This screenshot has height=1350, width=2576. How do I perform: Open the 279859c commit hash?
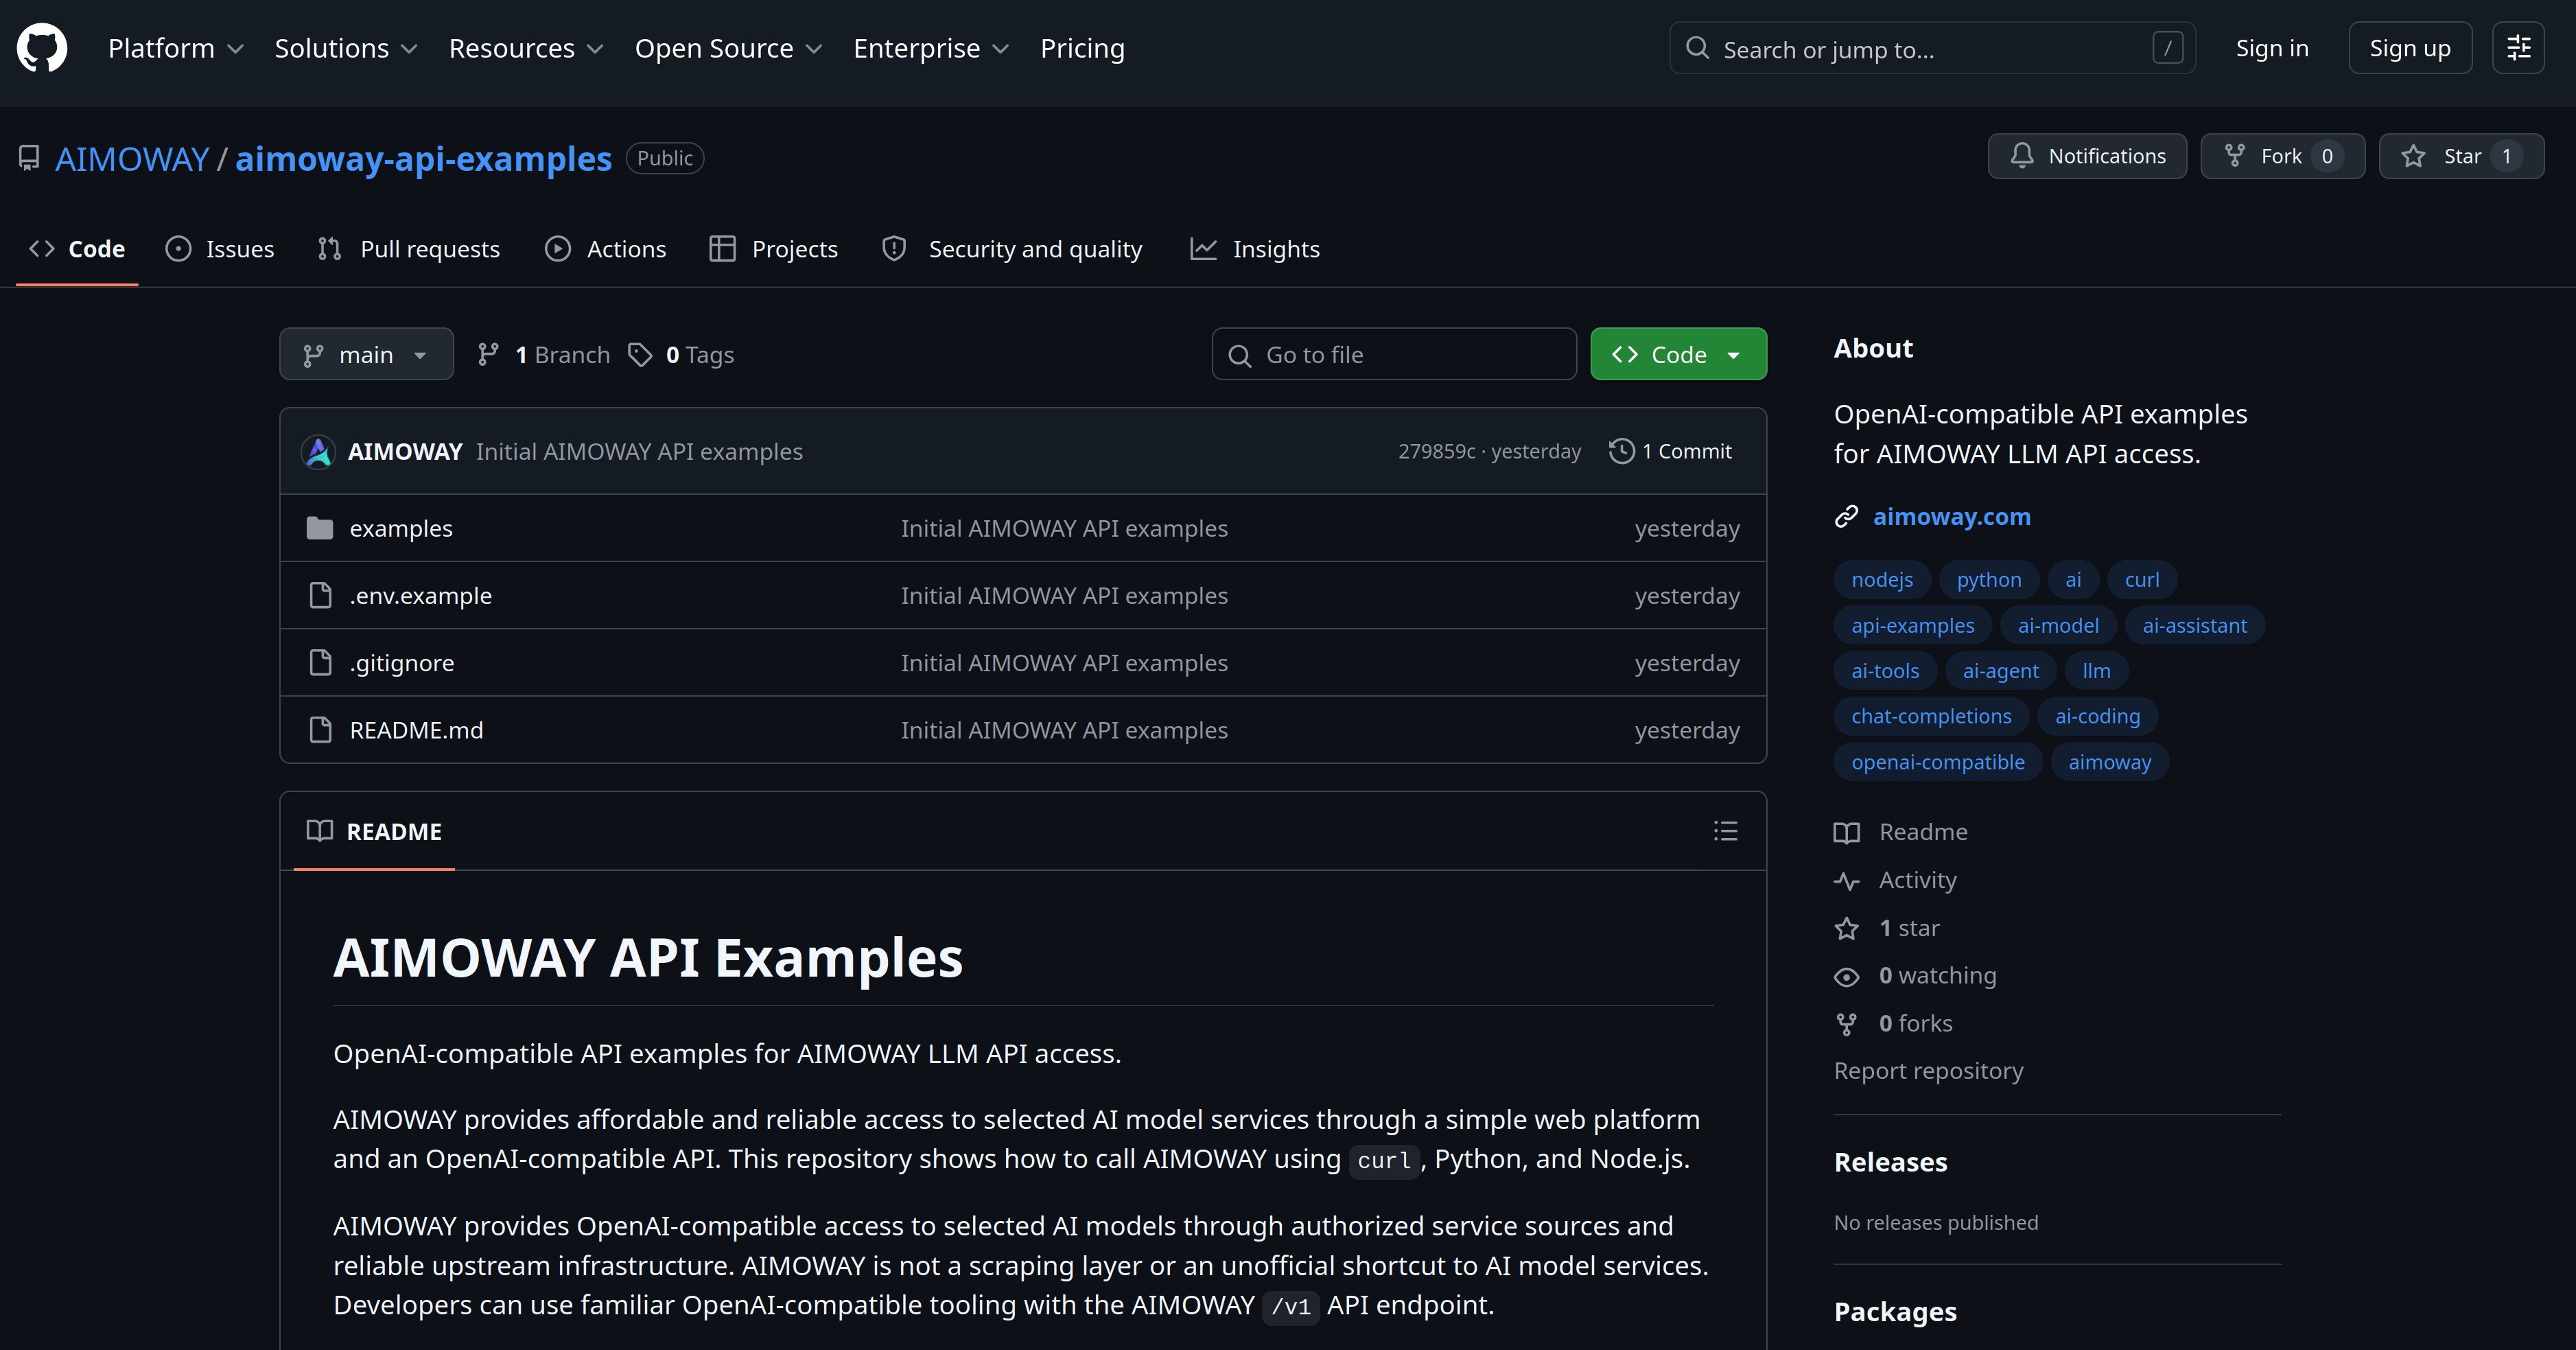click(x=1436, y=451)
